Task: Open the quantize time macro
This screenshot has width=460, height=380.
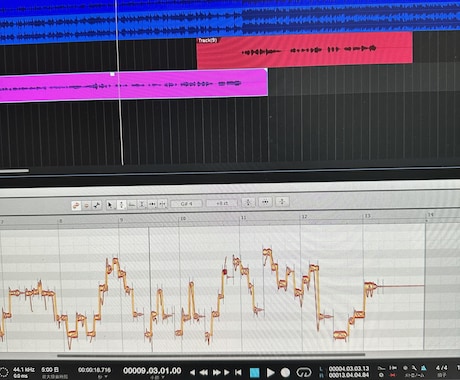Action: [x=265, y=202]
